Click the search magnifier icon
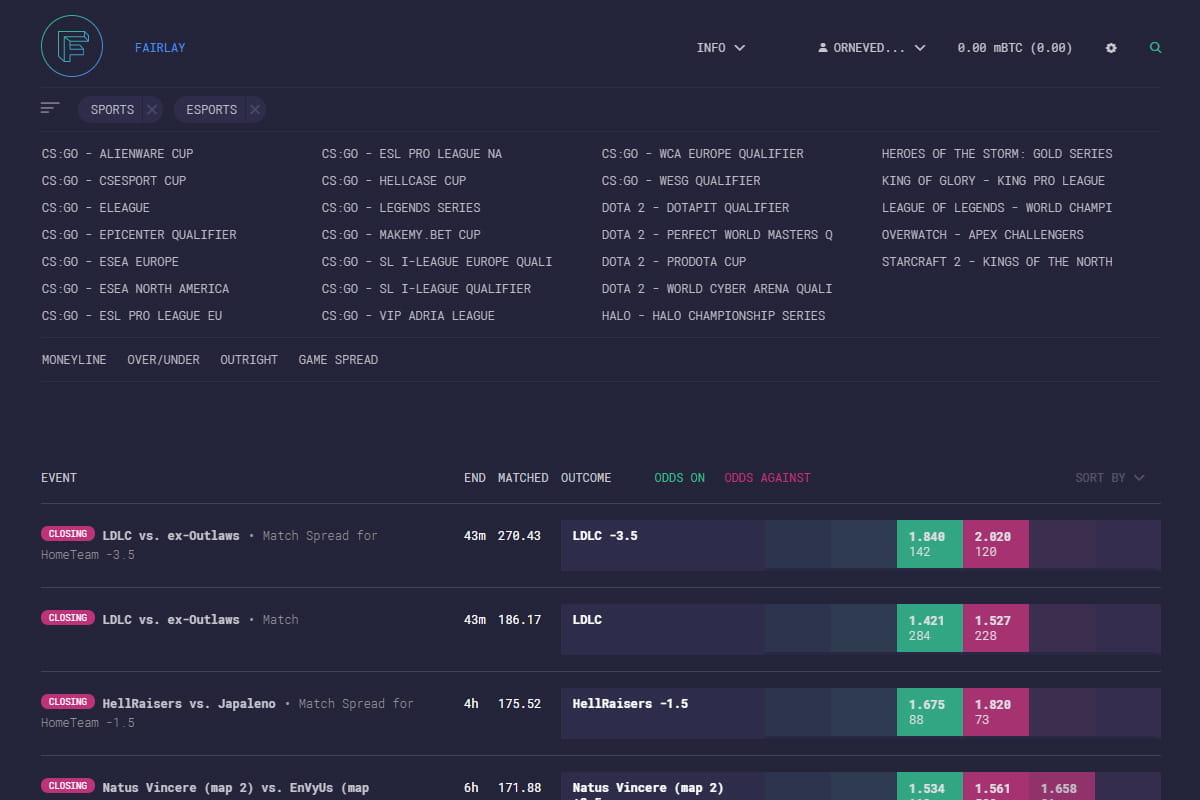1200x800 pixels. pos(1156,48)
